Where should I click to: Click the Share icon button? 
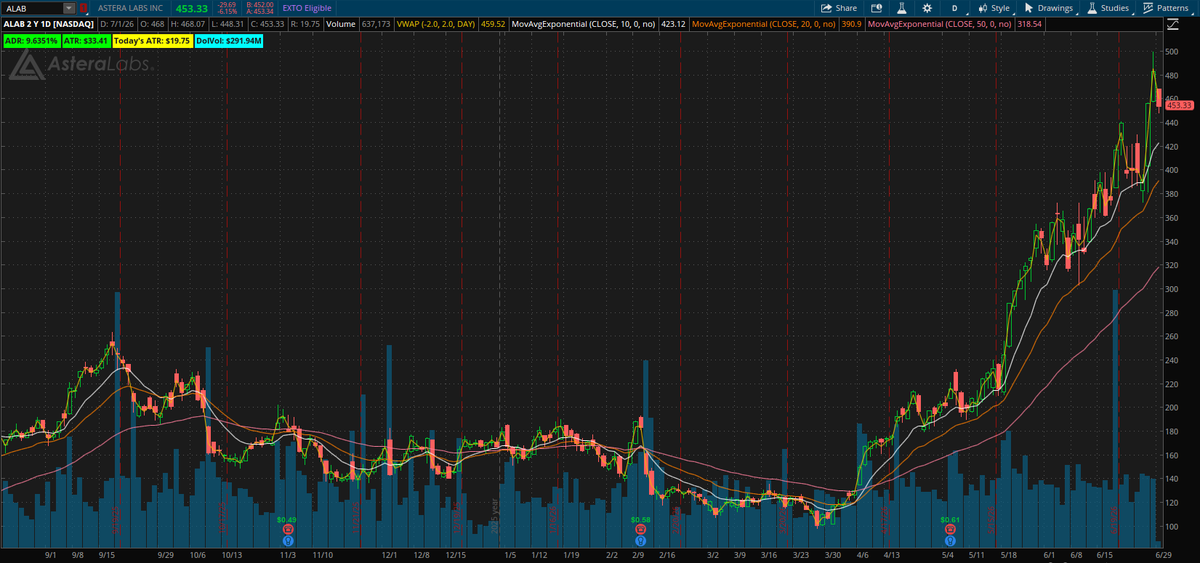838,7
